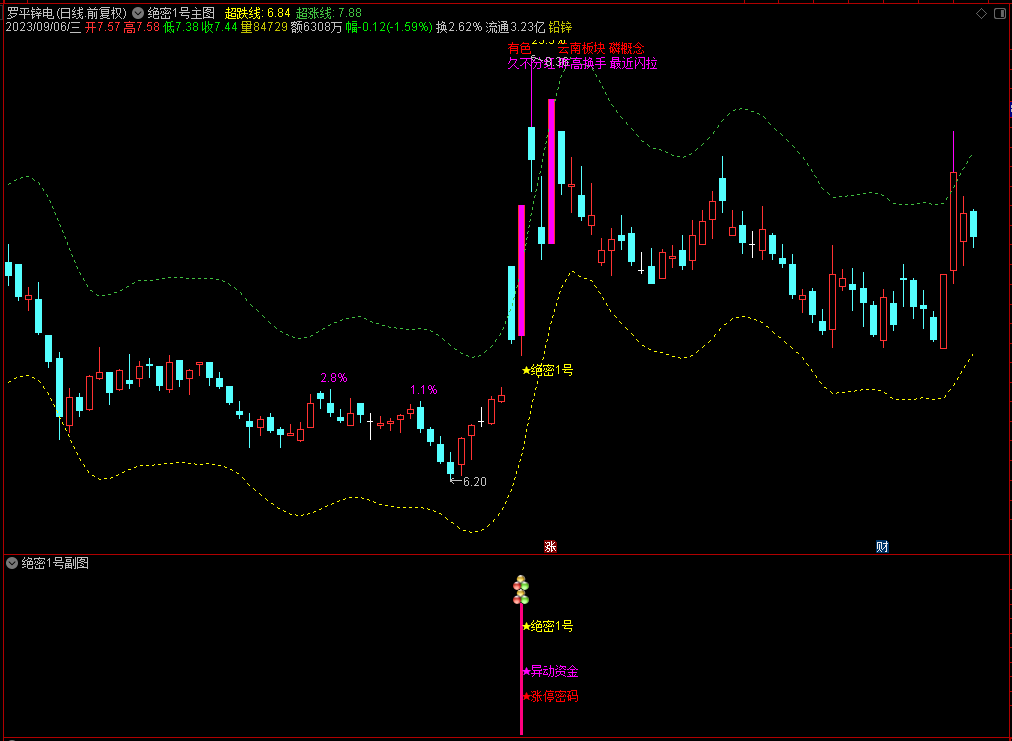This screenshot has width=1012, height=741.
Task: Click the high price 高7.58
Action: tap(141, 28)
